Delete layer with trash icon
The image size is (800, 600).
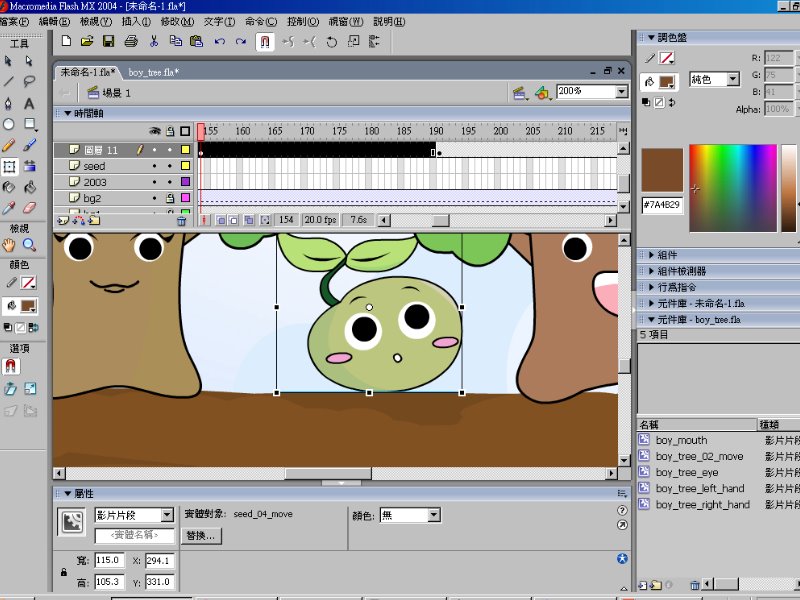tap(182, 220)
